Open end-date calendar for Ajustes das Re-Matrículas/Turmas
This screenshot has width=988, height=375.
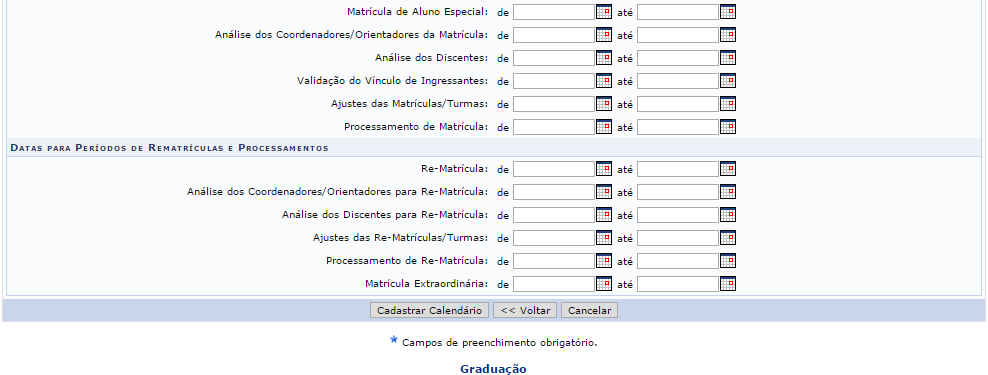pyautogui.click(x=728, y=238)
